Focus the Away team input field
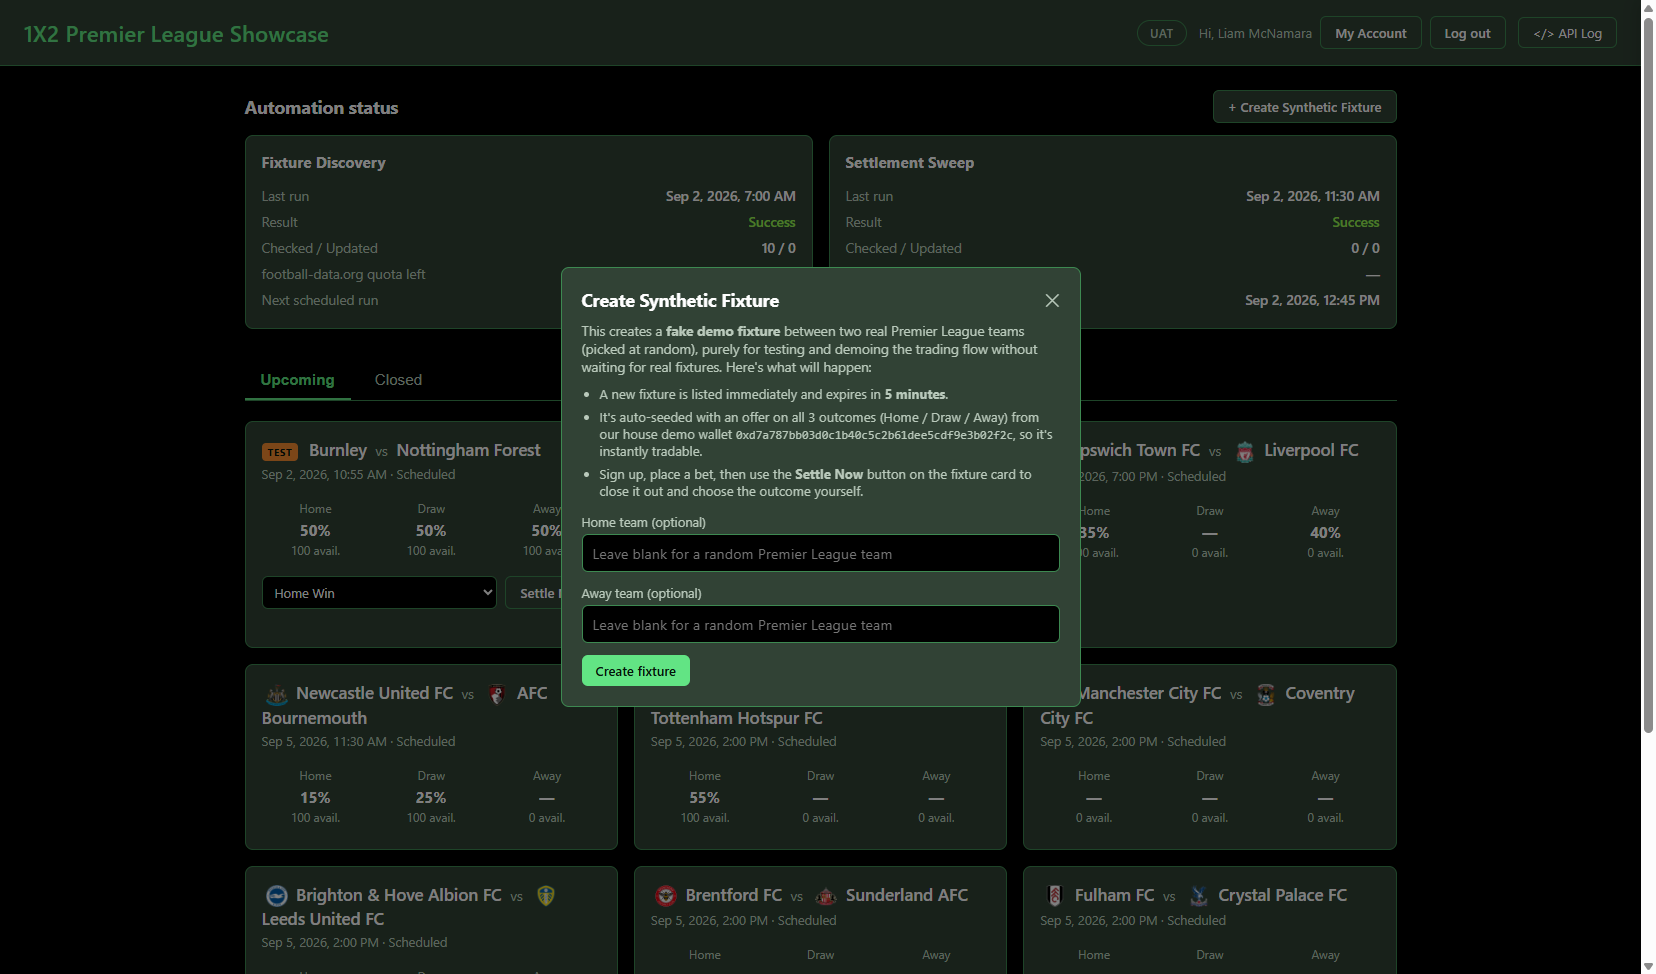The height and width of the screenshot is (974, 1656). pos(820,624)
